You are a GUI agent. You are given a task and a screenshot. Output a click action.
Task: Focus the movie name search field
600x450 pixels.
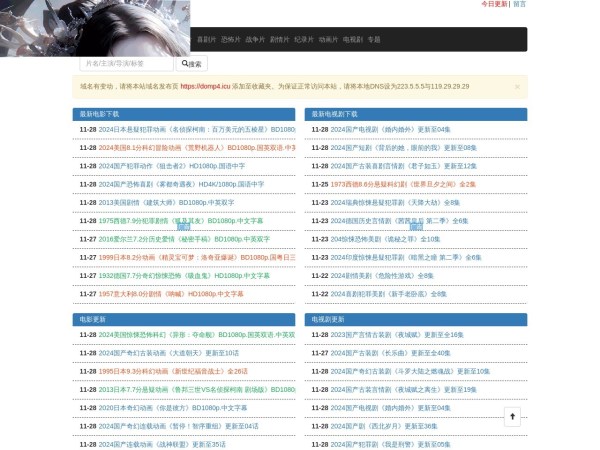tap(126, 64)
